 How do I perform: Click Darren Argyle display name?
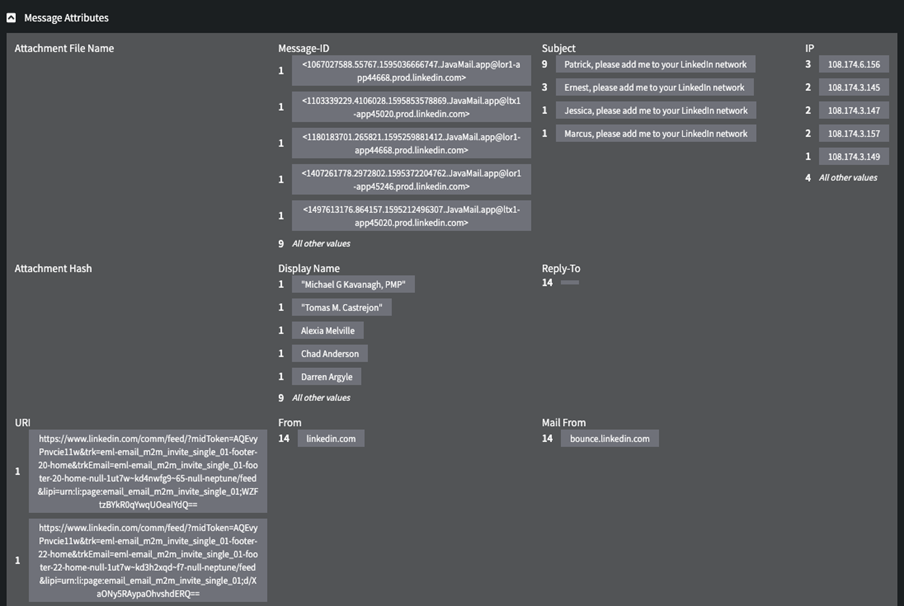(326, 377)
